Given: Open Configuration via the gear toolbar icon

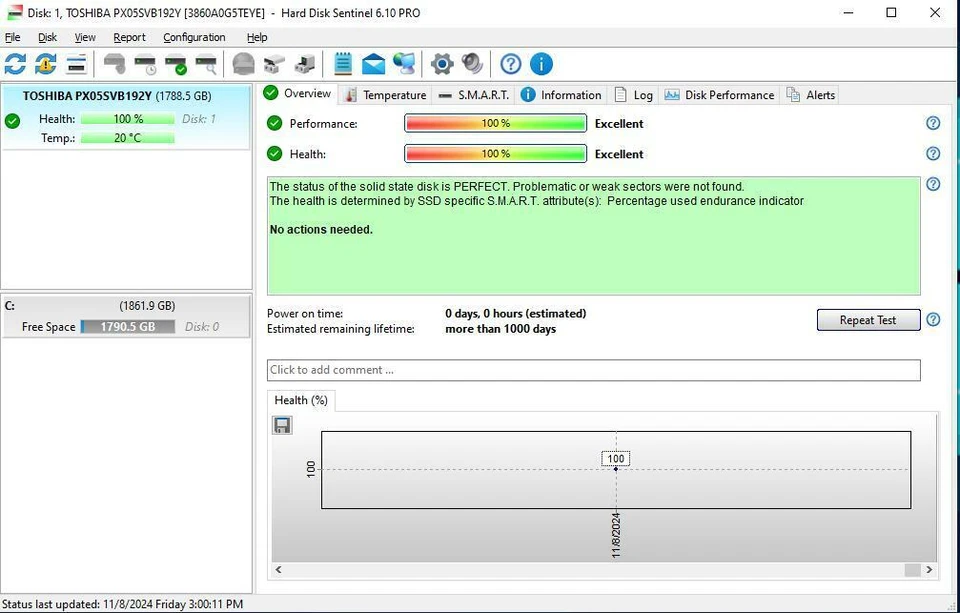Looking at the screenshot, I should coord(440,63).
